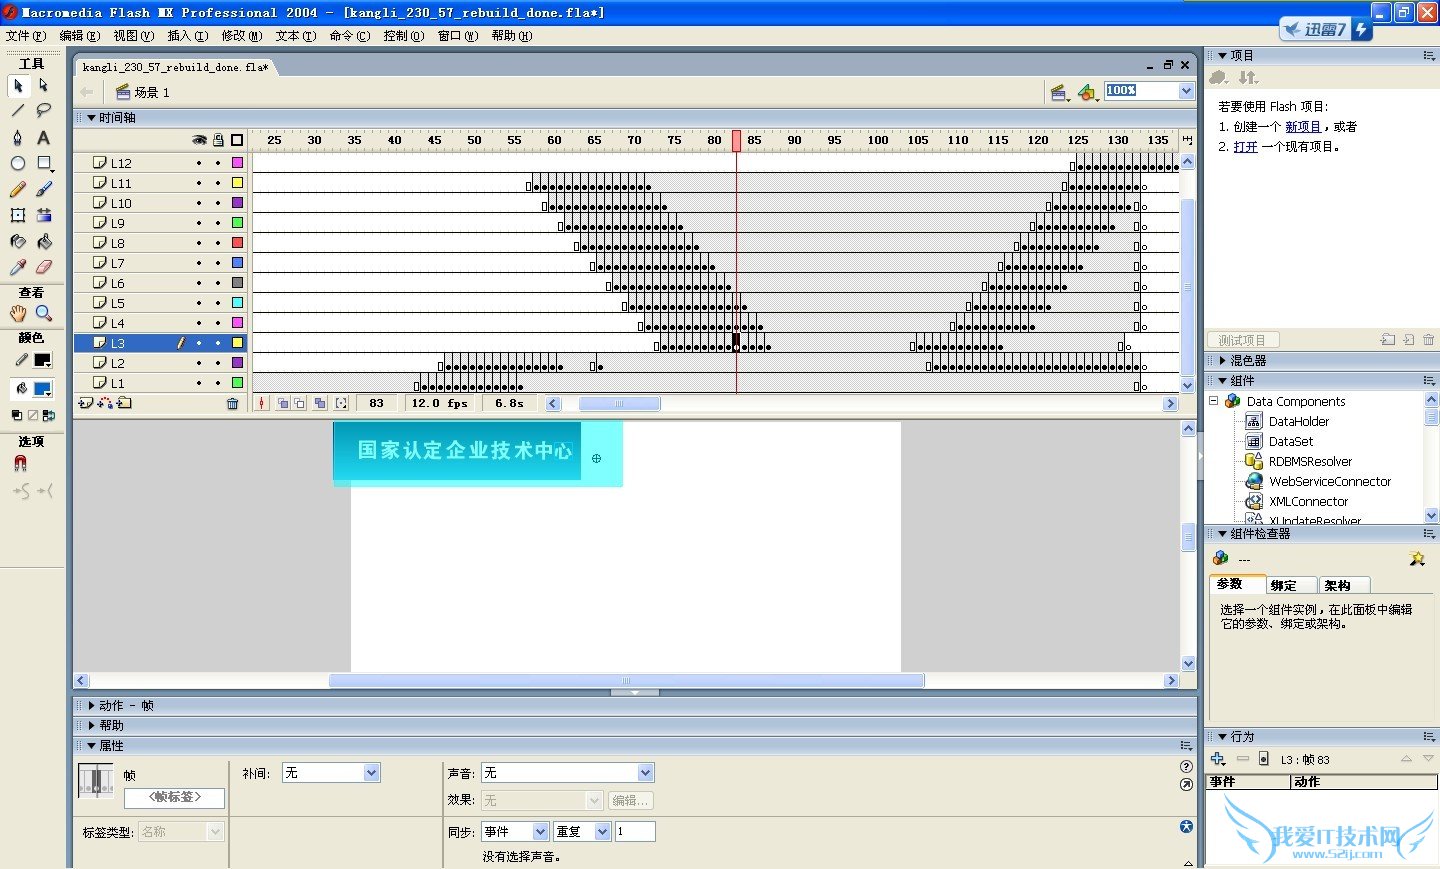Image resolution: width=1440 pixels, height=869 pixels.
Task: Select the Lasso tool
Action: pos(44,110)
